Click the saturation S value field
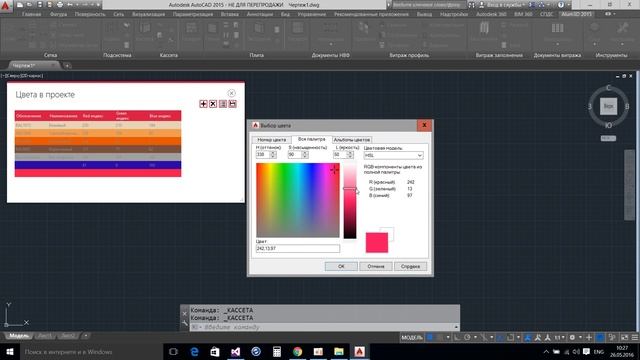The width and height of the screenshot is (640, 360). click(295, 155)
